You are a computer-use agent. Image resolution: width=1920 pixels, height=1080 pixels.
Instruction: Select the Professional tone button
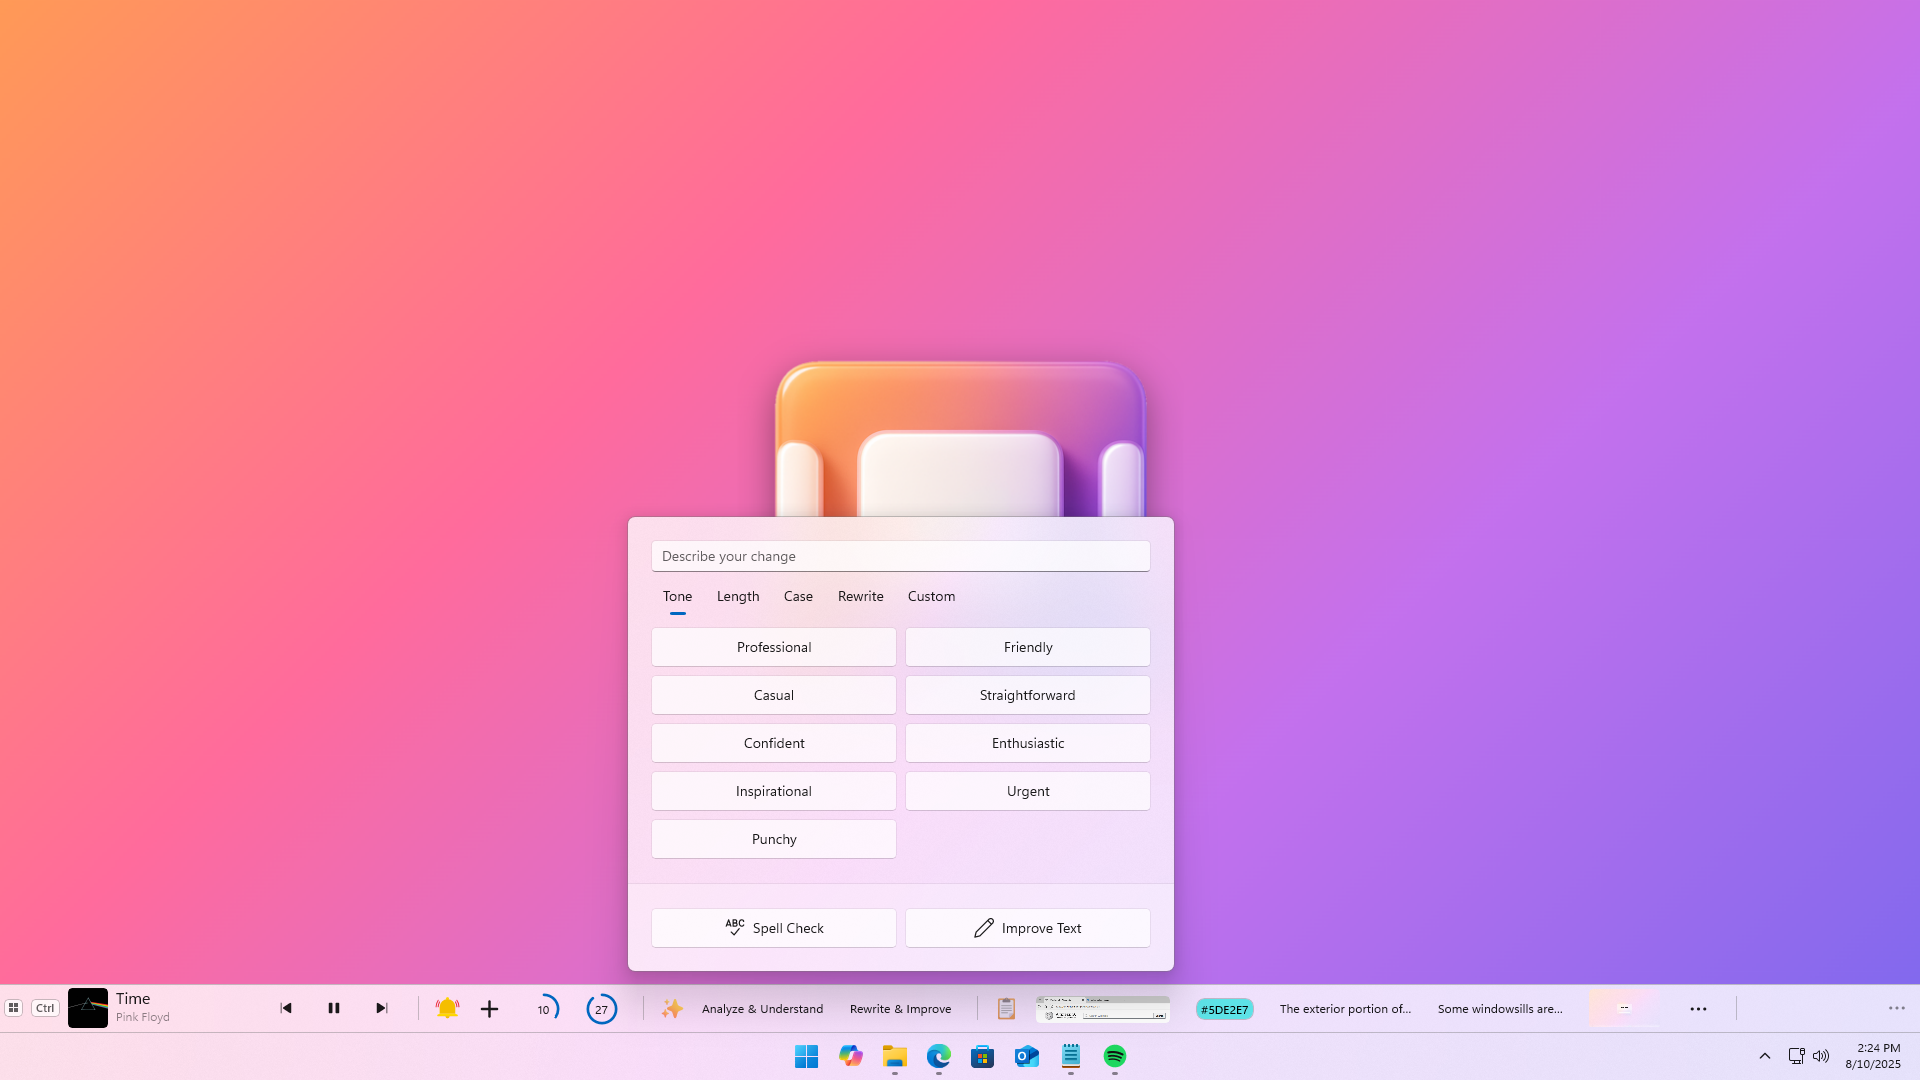[773, 647]
